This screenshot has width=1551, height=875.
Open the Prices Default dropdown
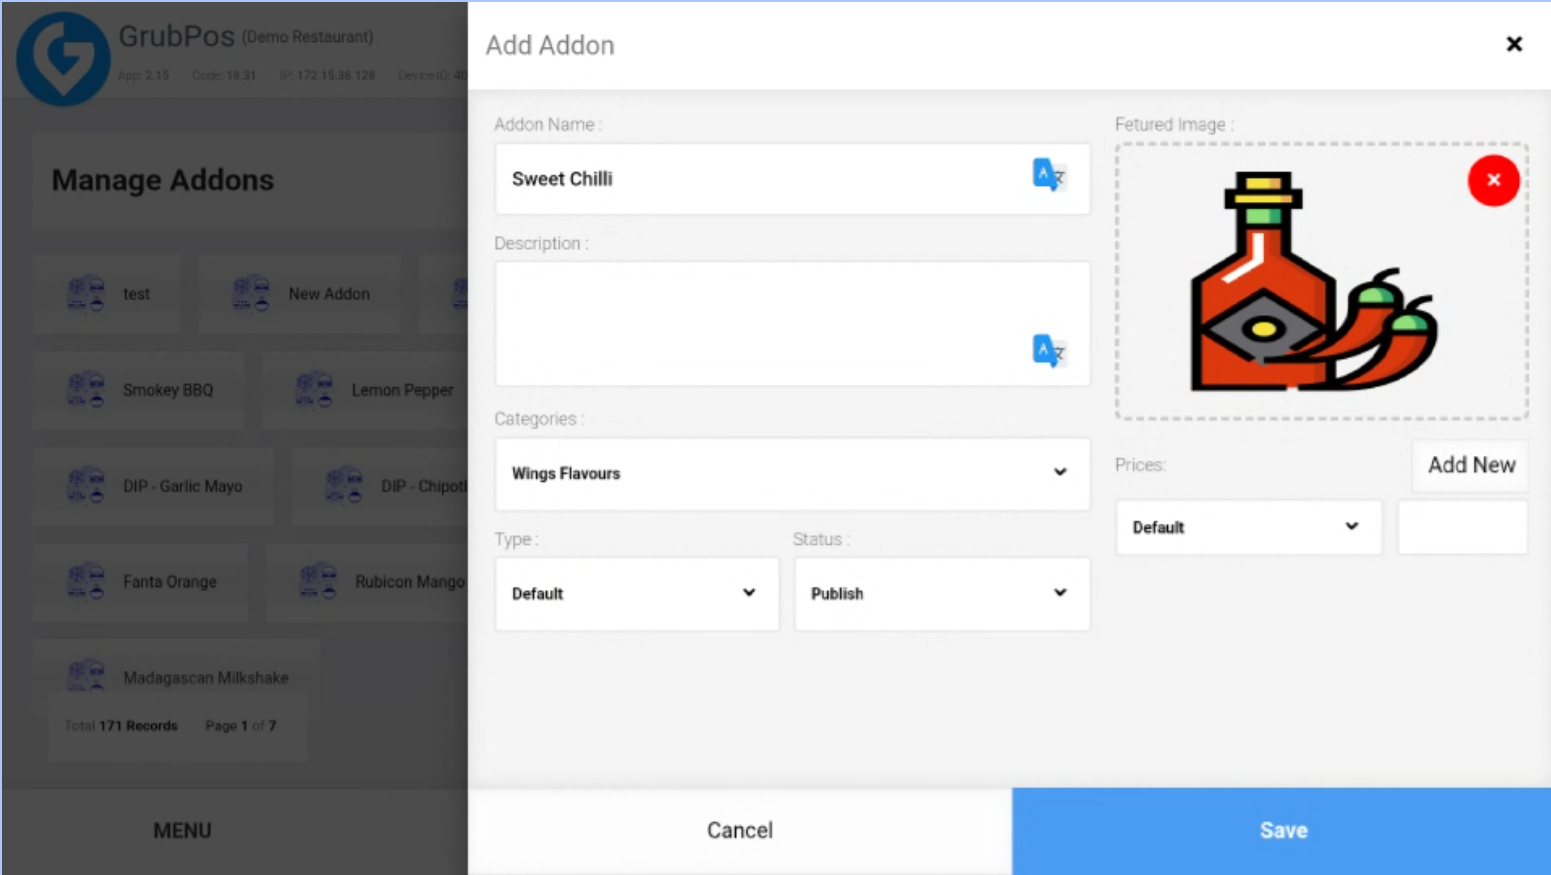[x=1248, y=527]
